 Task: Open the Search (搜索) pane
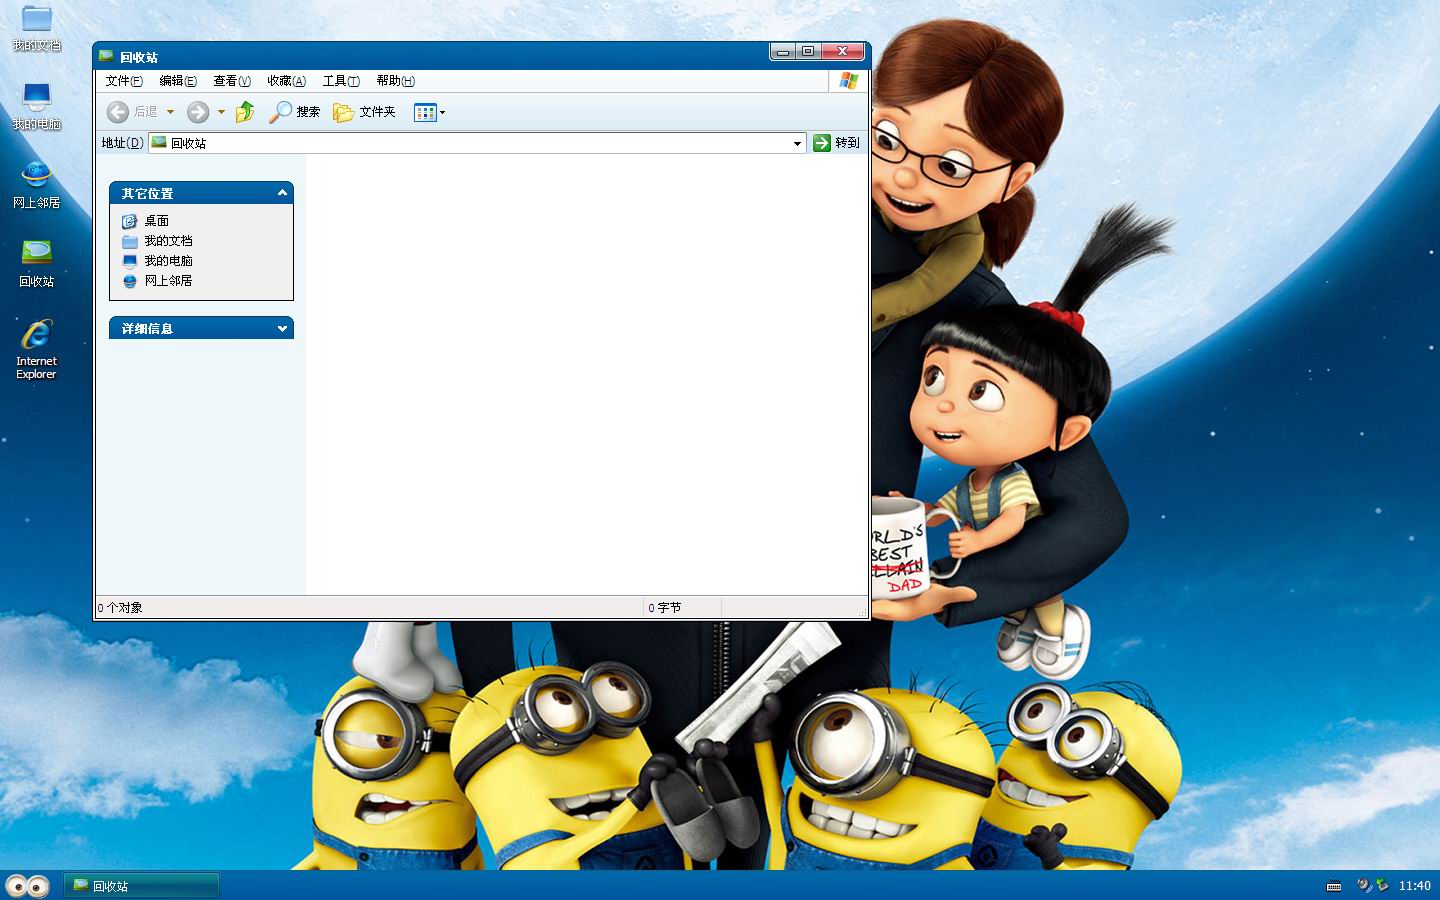click(x=295, y=112)
